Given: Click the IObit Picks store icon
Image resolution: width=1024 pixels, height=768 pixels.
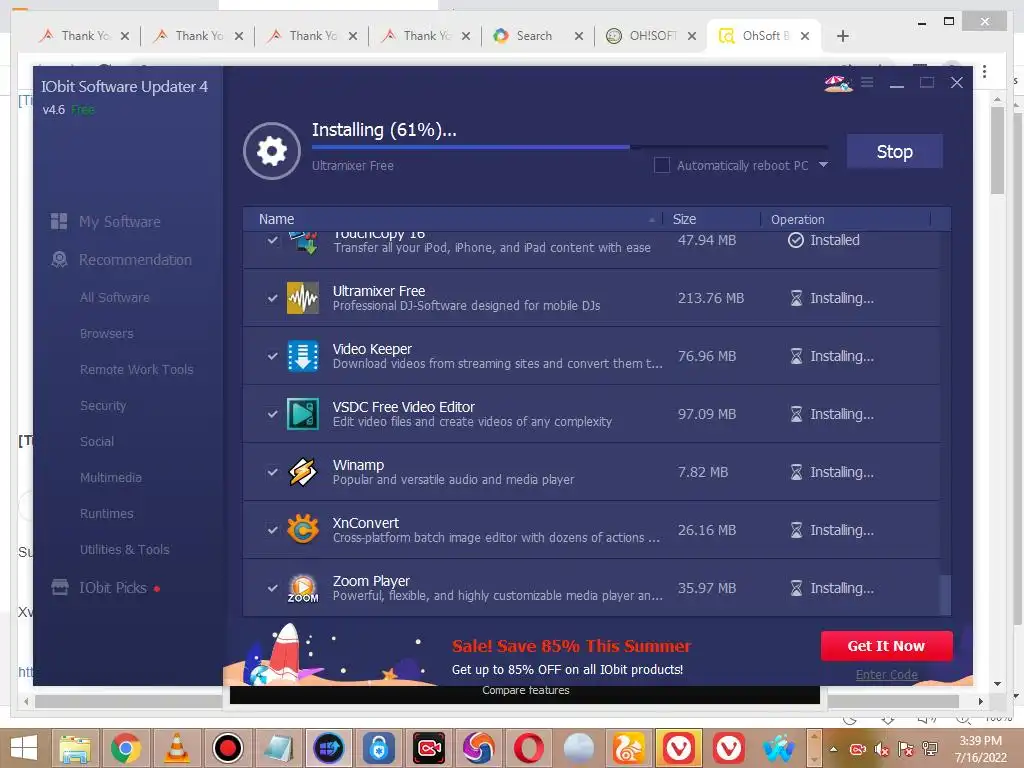Looking at the screenshot, I should 59,587.
